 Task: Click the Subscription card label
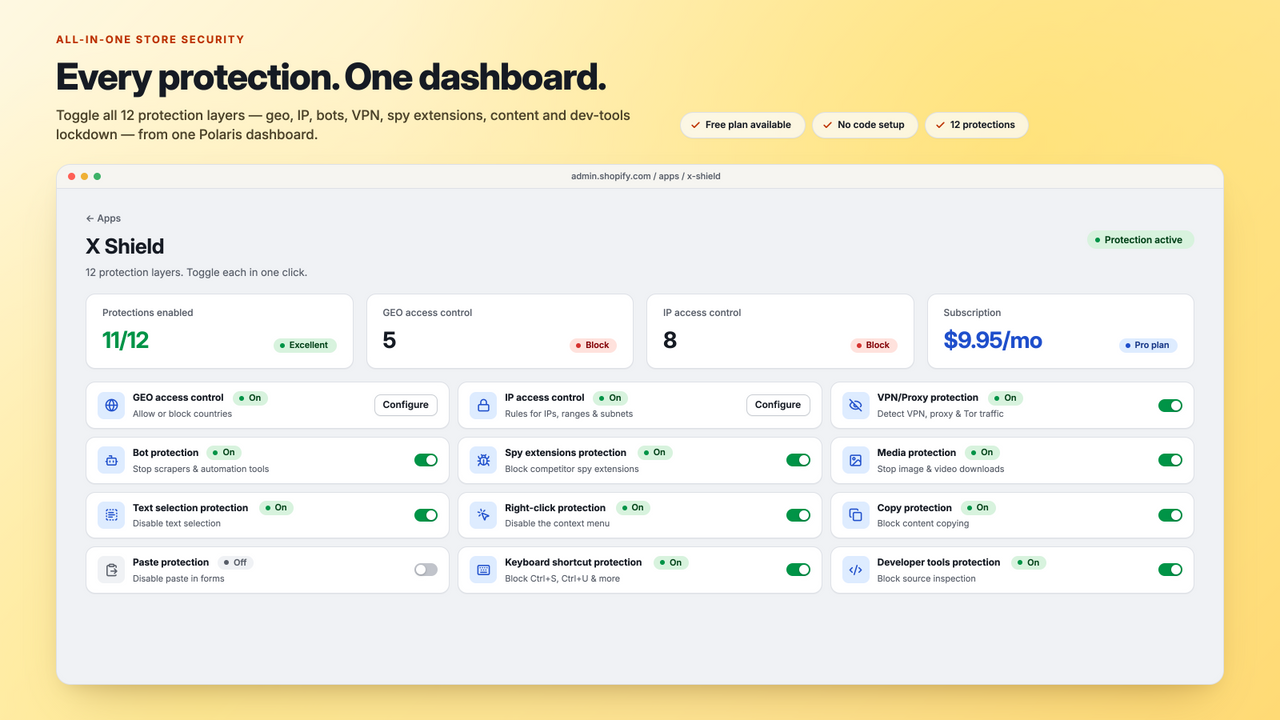[972, 313]
